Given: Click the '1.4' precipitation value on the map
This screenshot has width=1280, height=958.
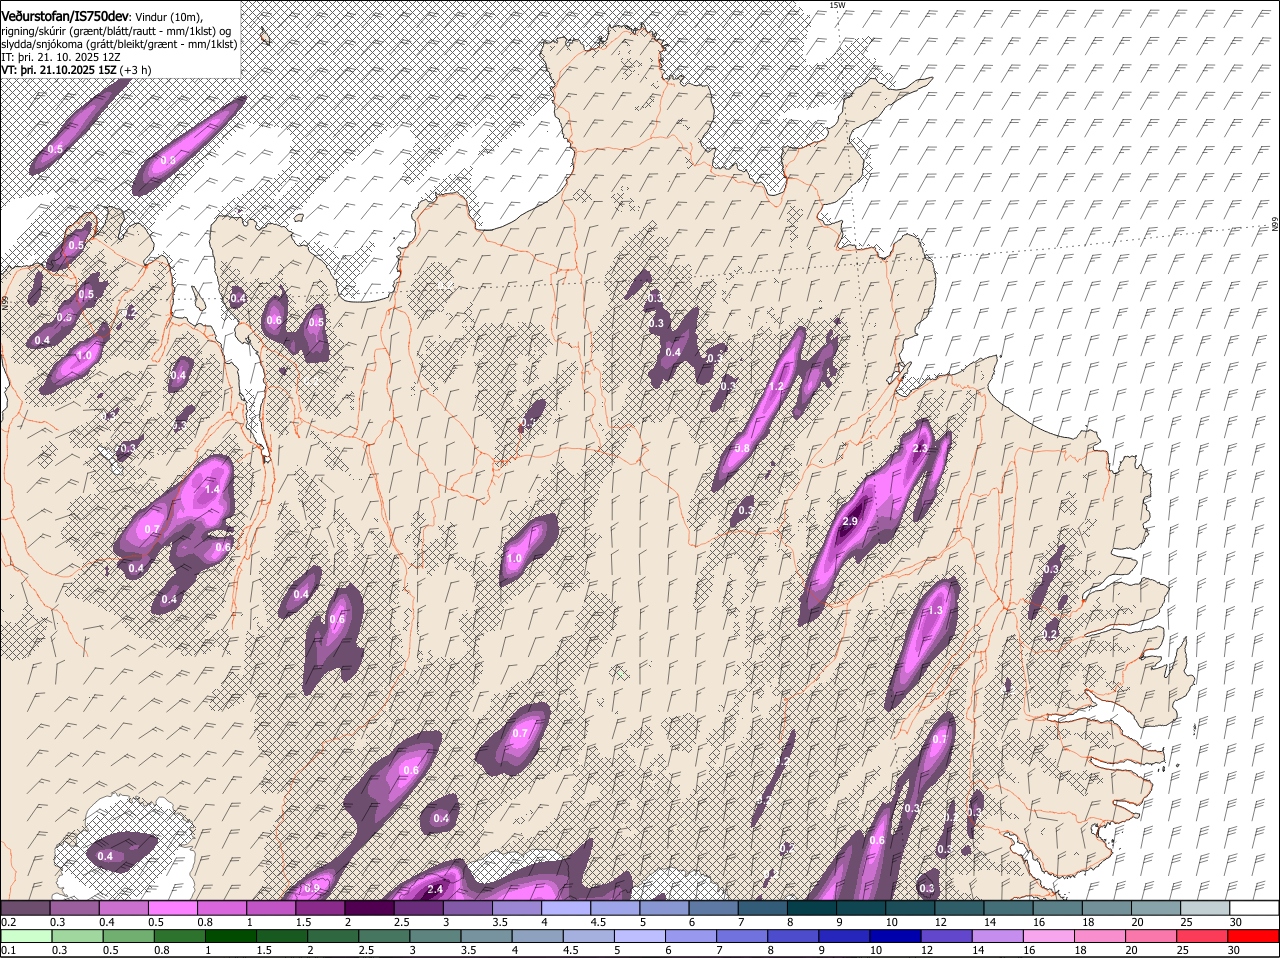Looking at the screenshot, I should tap(212, 490).
